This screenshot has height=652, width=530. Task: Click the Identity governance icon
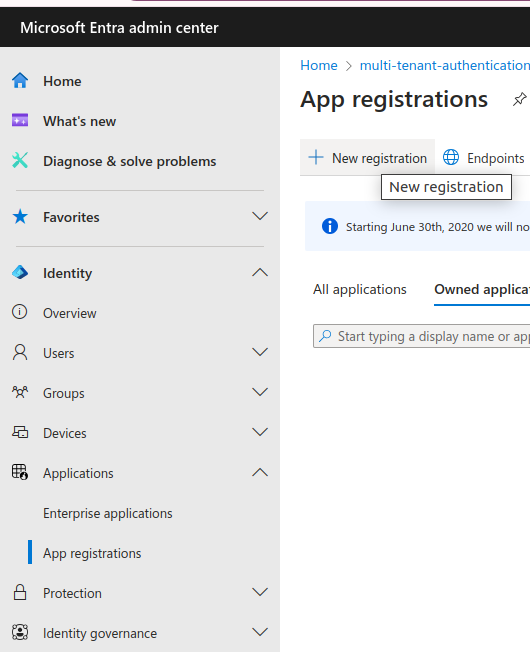coord(20,632)
